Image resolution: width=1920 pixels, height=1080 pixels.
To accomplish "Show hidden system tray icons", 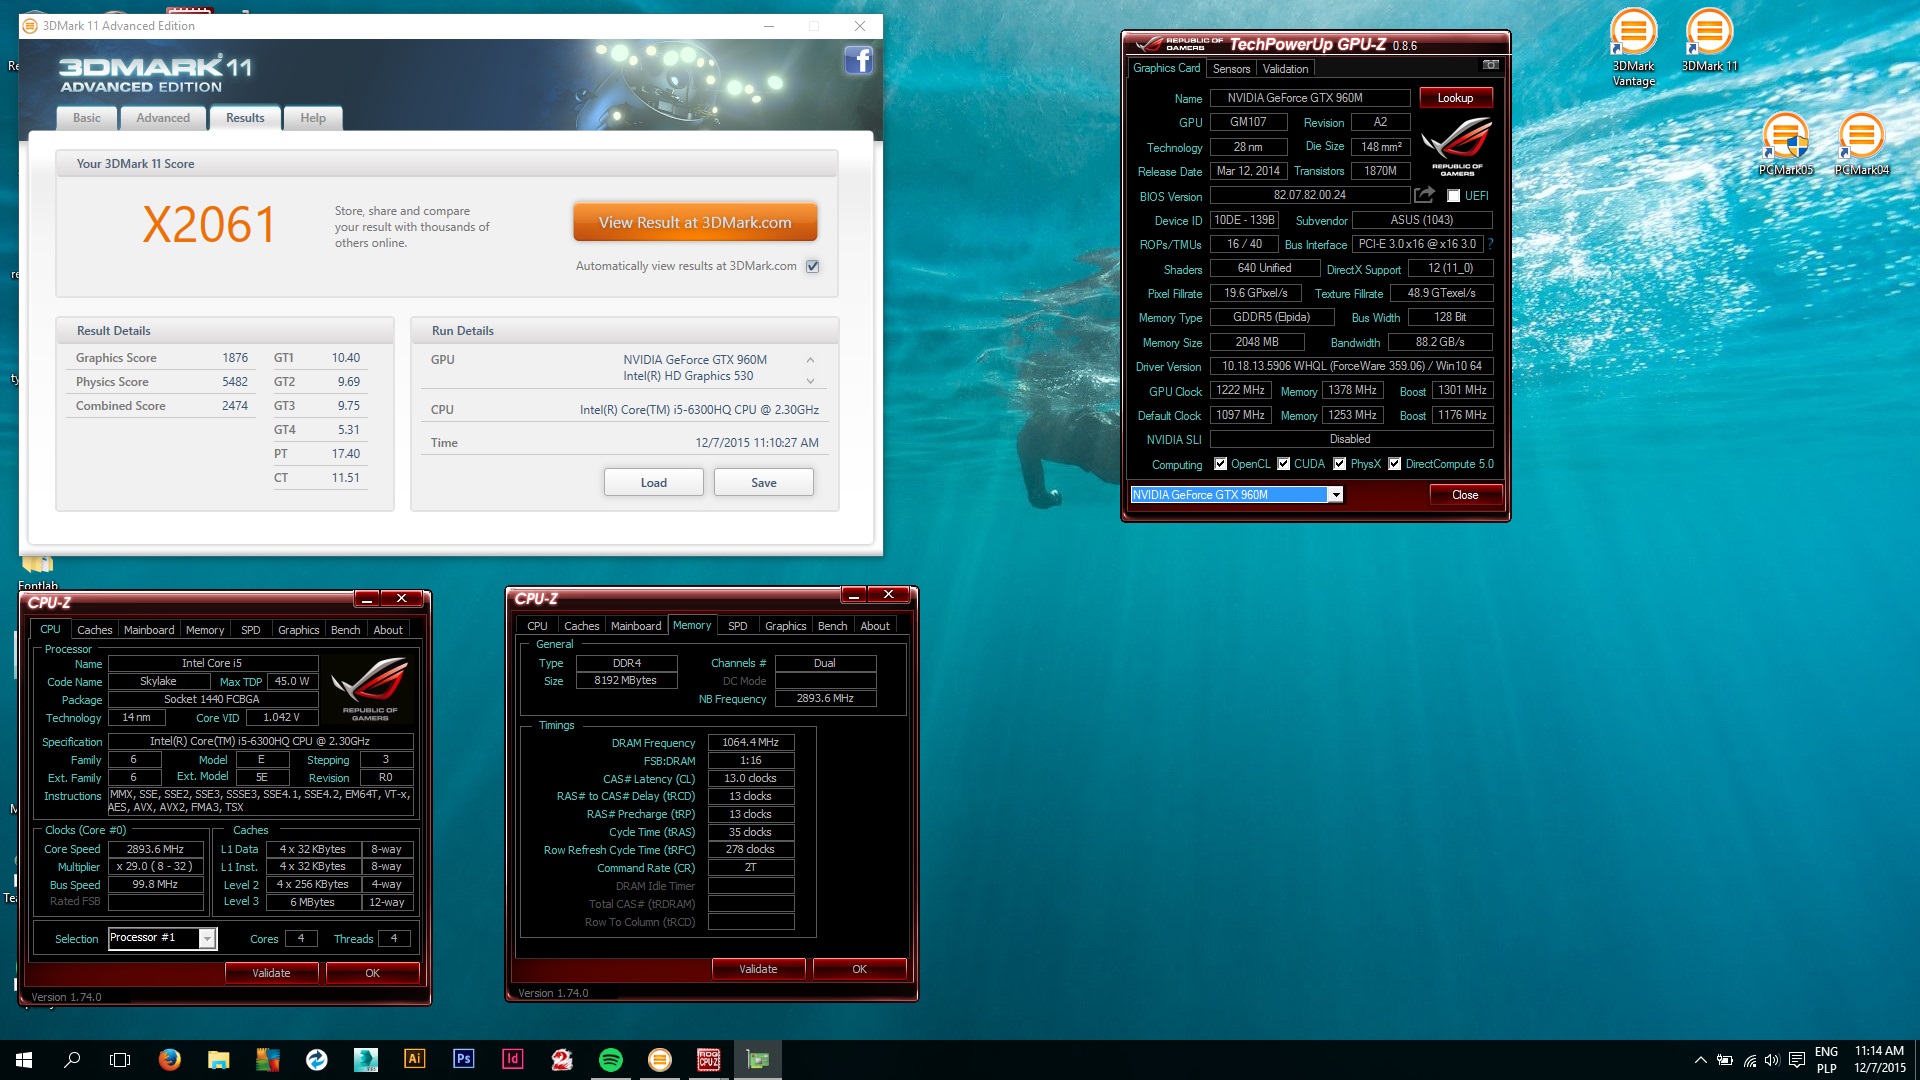I will click(x=1700, y=1060).
